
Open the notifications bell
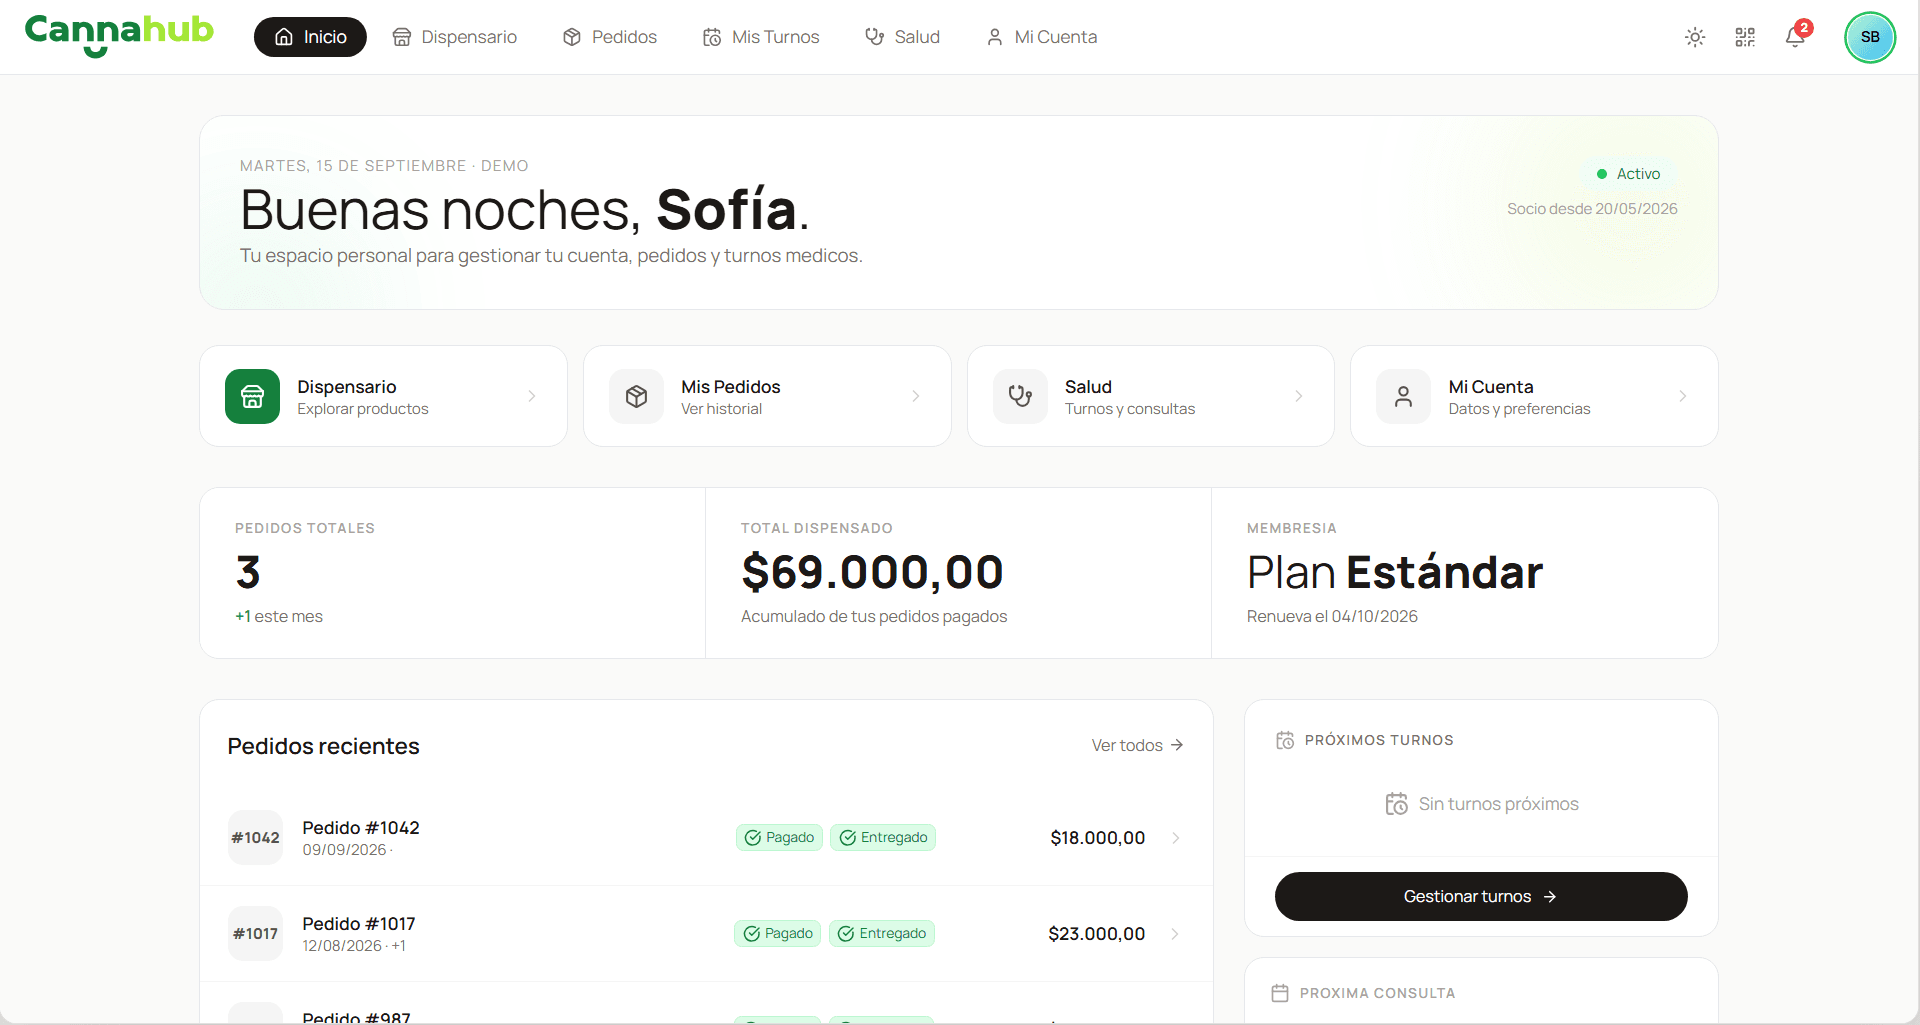[x=1795, y=37]
